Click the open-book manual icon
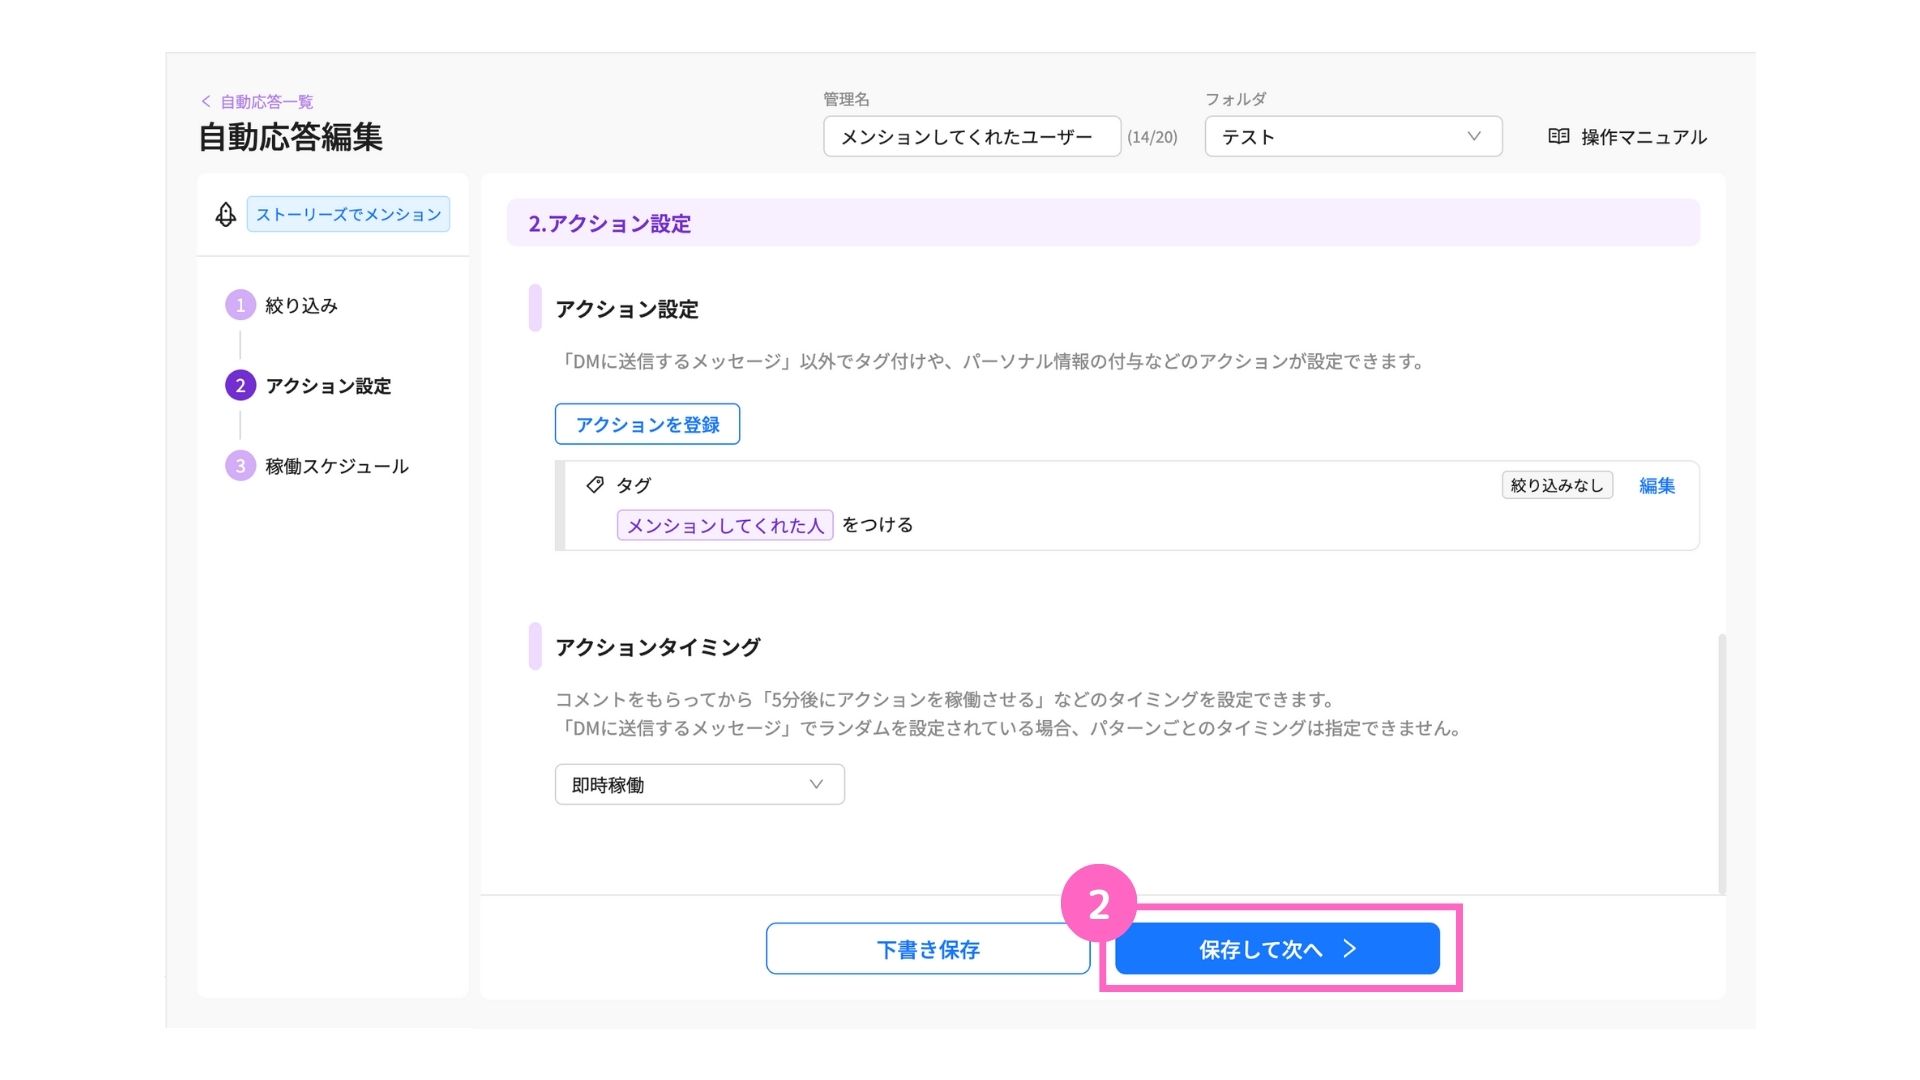1920x1080 pixels. 1558,136
